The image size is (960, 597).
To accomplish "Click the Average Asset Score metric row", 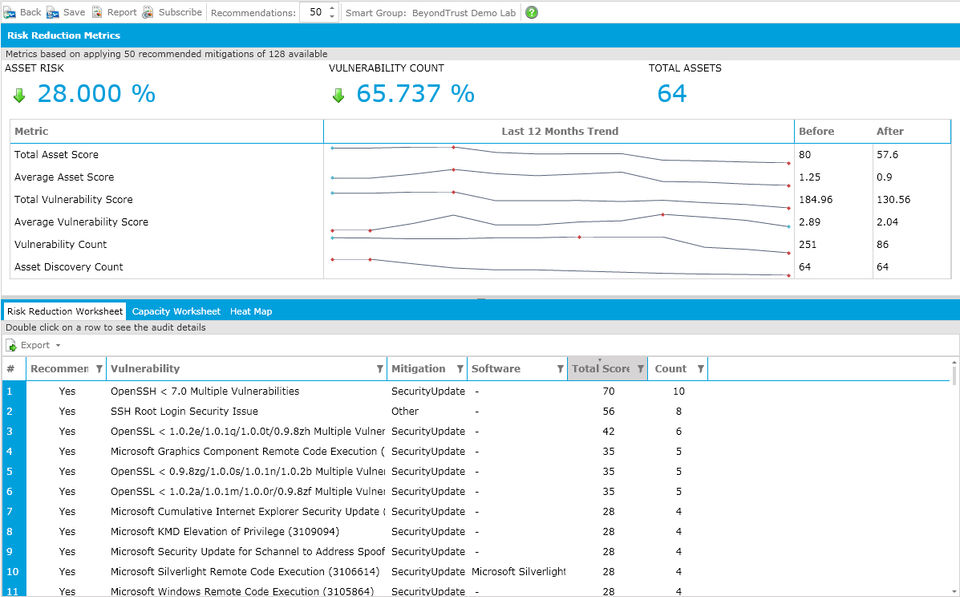I will [481, 177].
